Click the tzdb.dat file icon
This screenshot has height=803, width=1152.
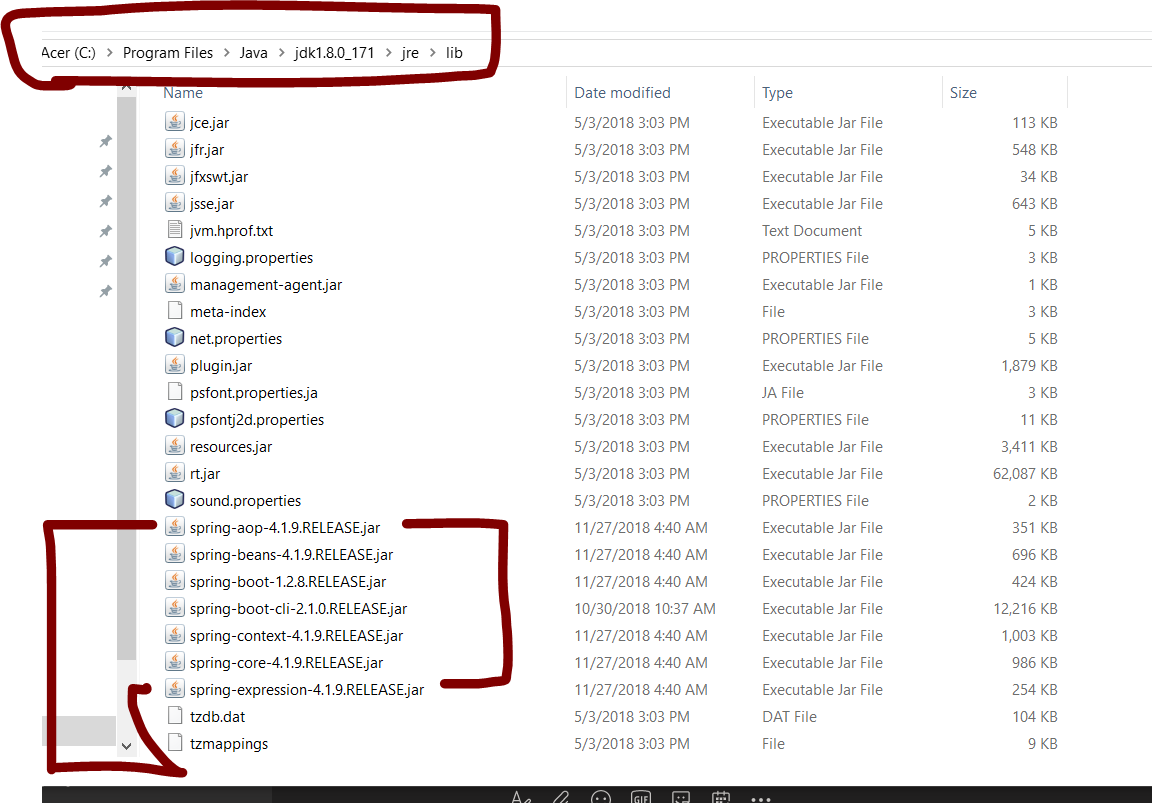click(x=174, y=716)
